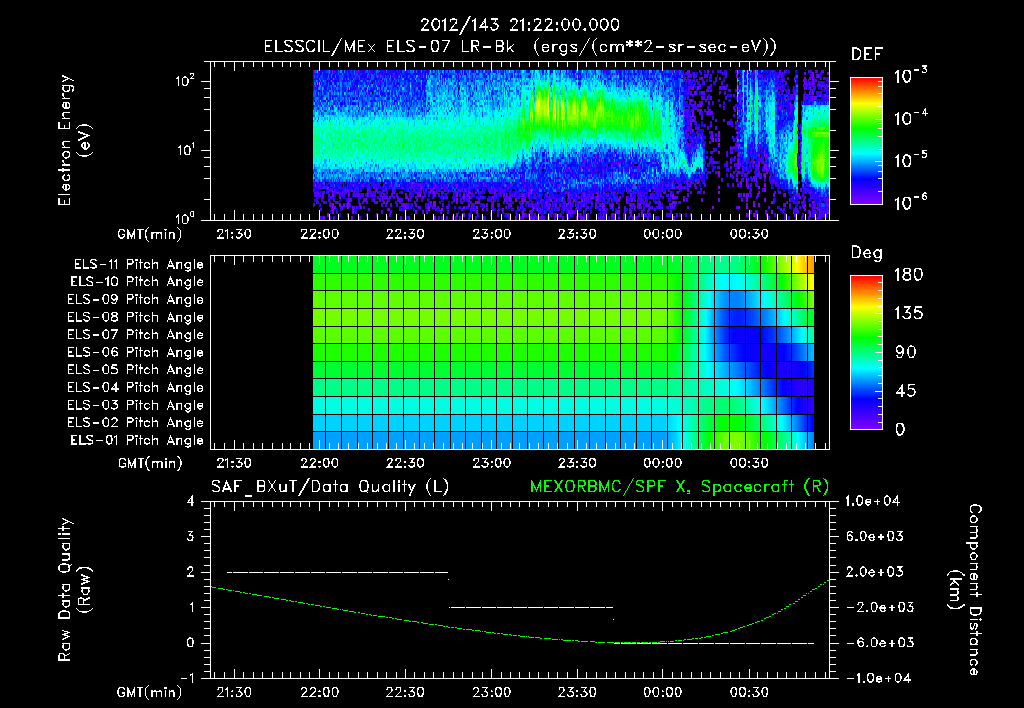Click the 23:00 tick label under pitch angle plot
This screenshot has height=708, width=1024.
click(x=491, y=463)
